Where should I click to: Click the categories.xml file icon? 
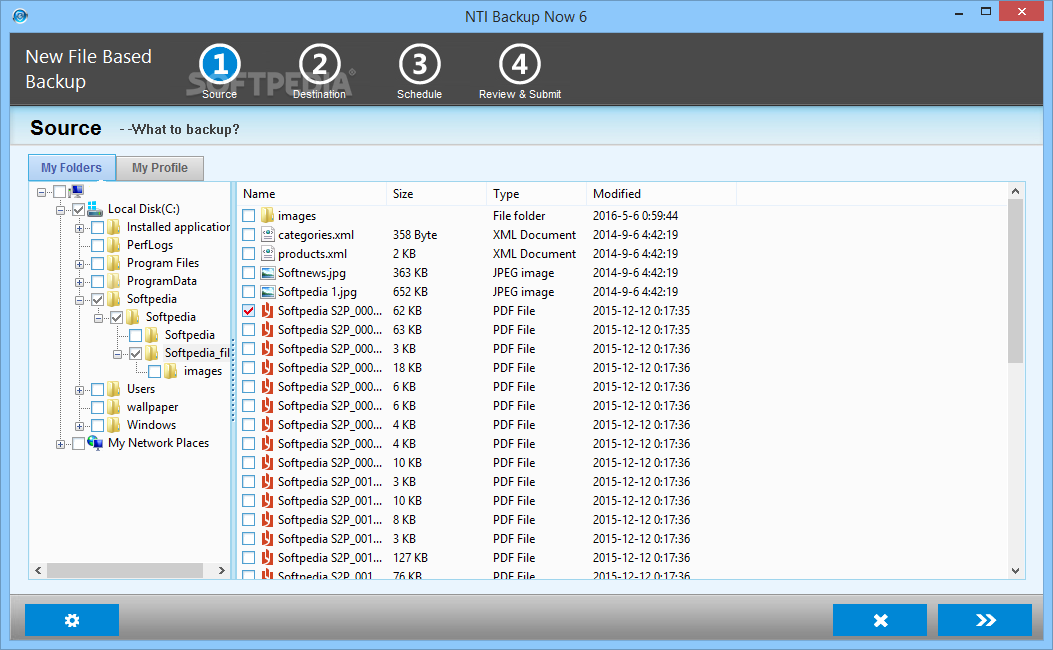click(267, 234)
